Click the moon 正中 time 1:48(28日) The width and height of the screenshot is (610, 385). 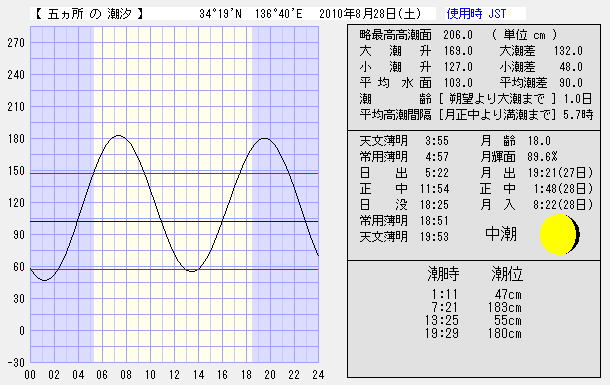[x=563, y=189]
